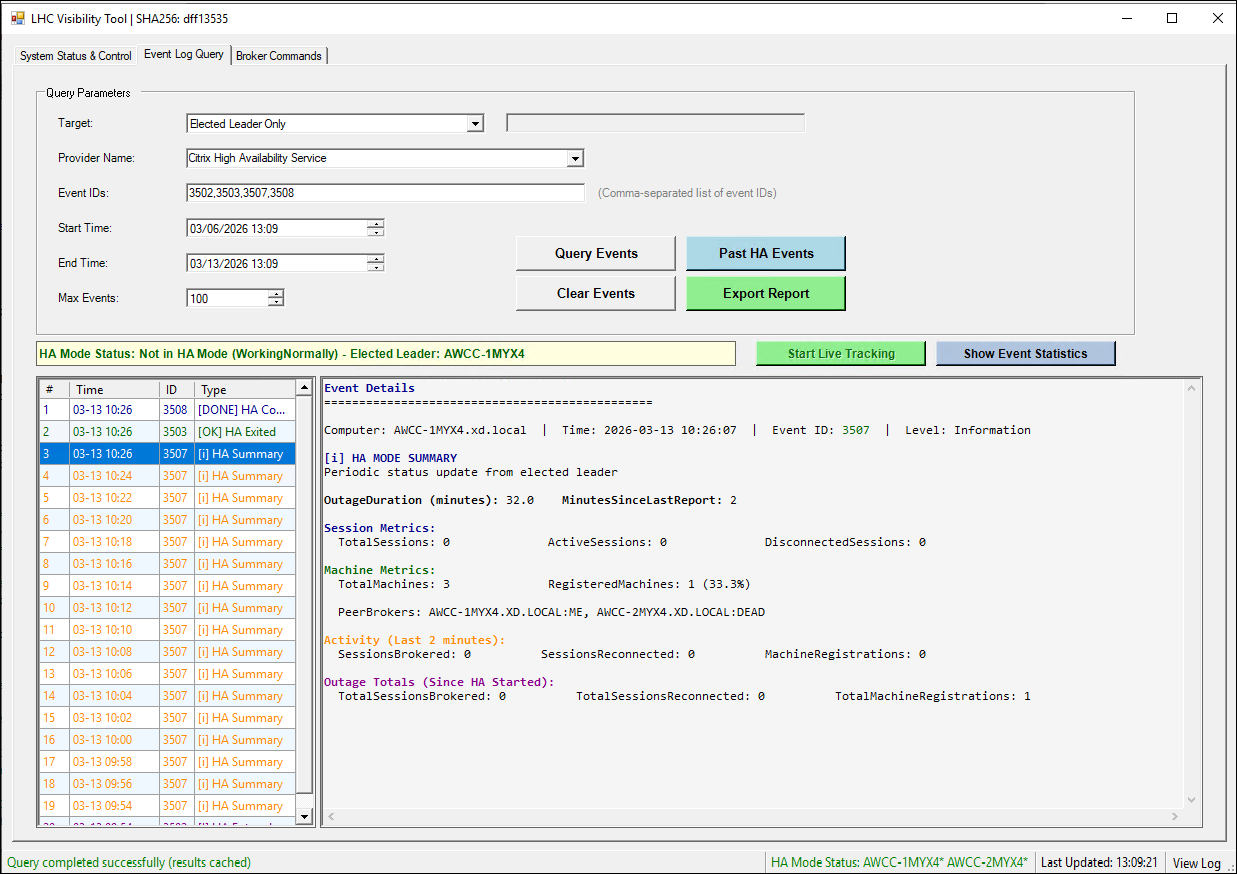Decrement End Time with down spinner
Viewport: 1237px width, 874px height.
(375, 267)
